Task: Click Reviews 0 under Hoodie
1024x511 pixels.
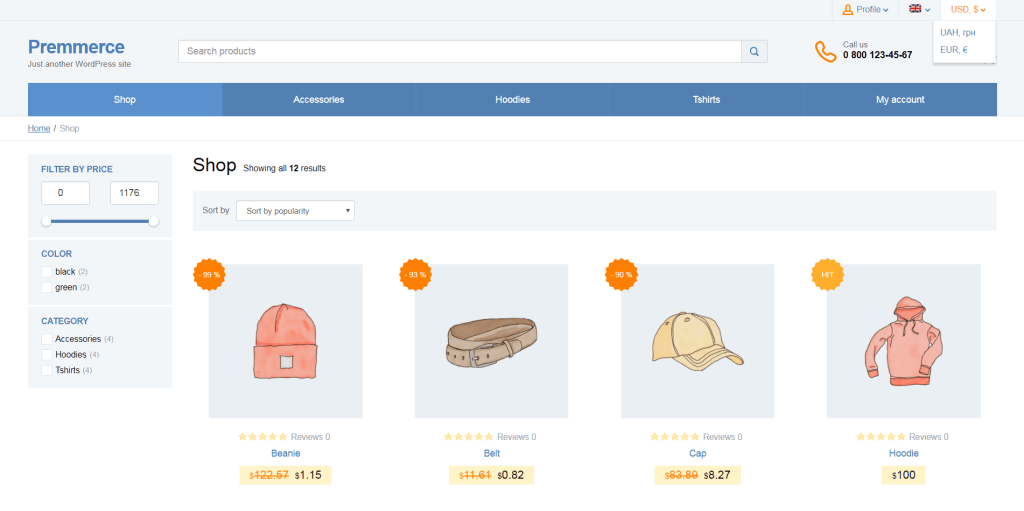Action: [929, 437]
